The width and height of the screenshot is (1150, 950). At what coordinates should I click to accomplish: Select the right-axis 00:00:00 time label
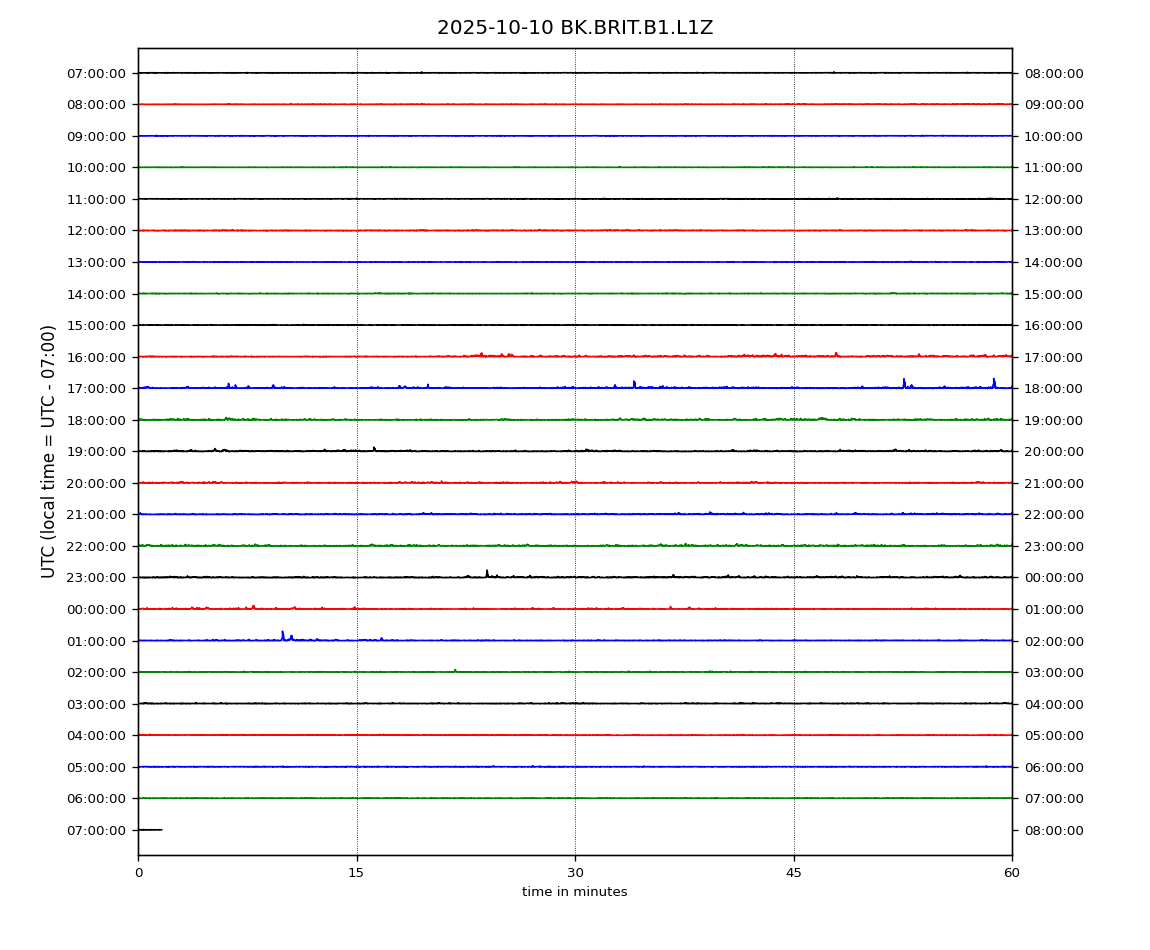click(x=1053, y=578)
